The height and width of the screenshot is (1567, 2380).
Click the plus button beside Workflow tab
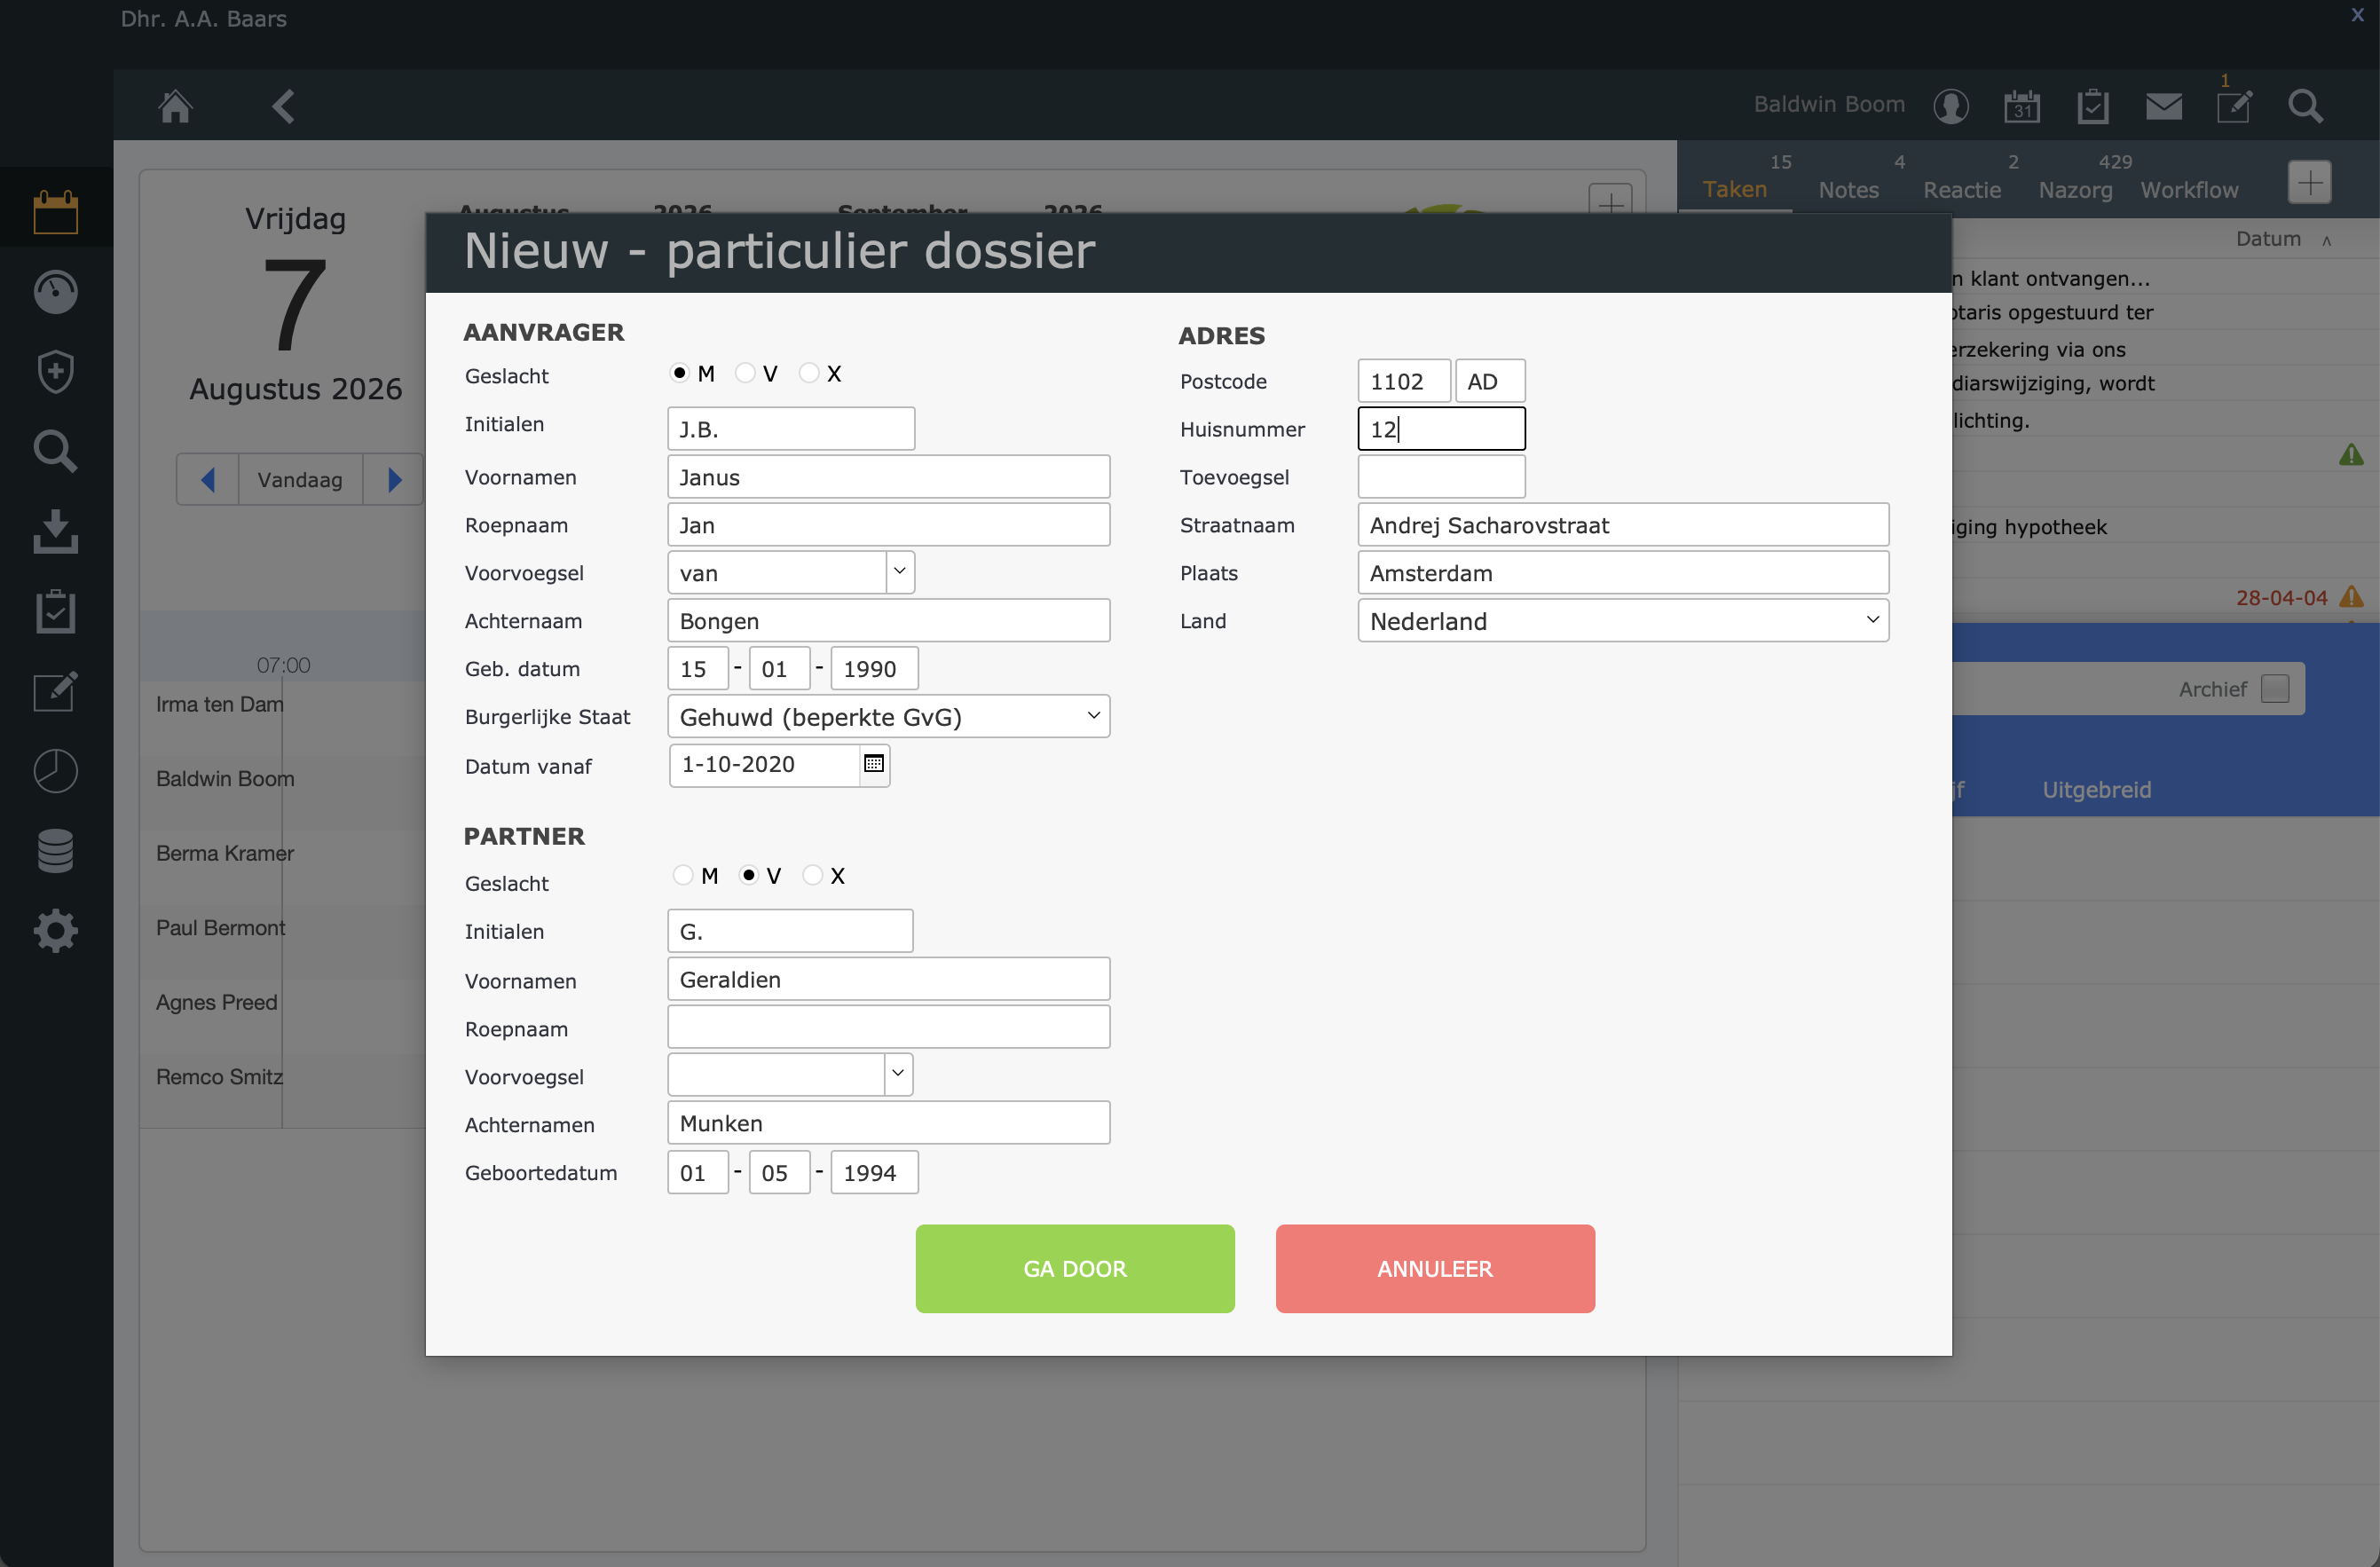(x=2309, y=183)
